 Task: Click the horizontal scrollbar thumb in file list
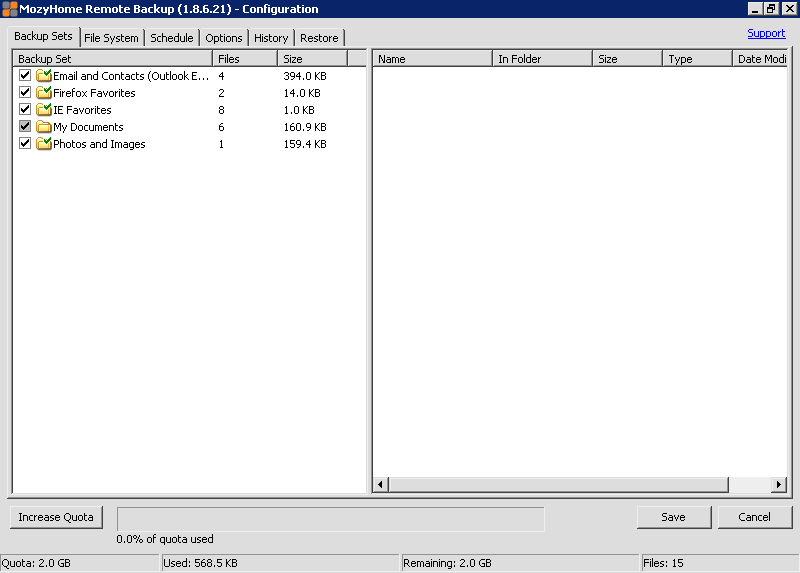(x=559, y=484)
